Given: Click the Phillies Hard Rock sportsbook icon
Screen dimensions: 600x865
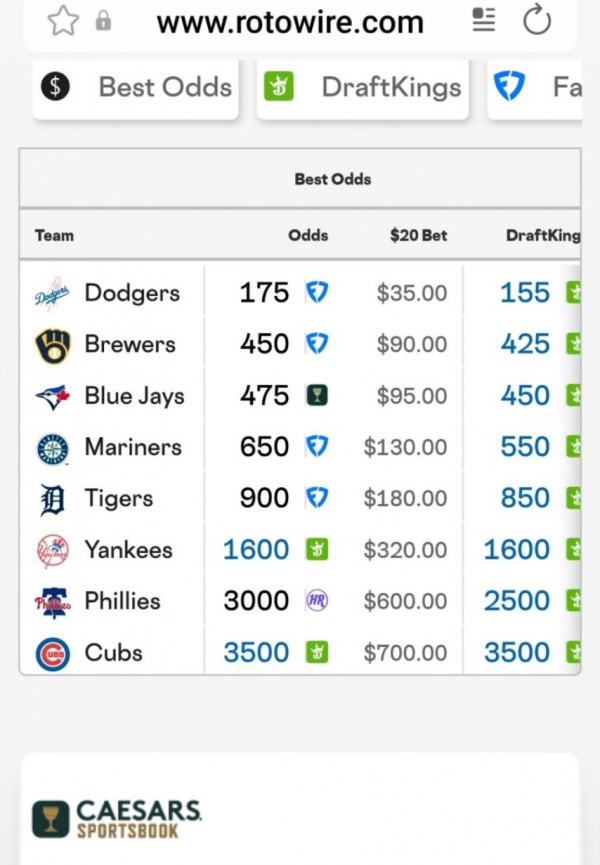Looking at the screenshot, I should tap(317, 601).
